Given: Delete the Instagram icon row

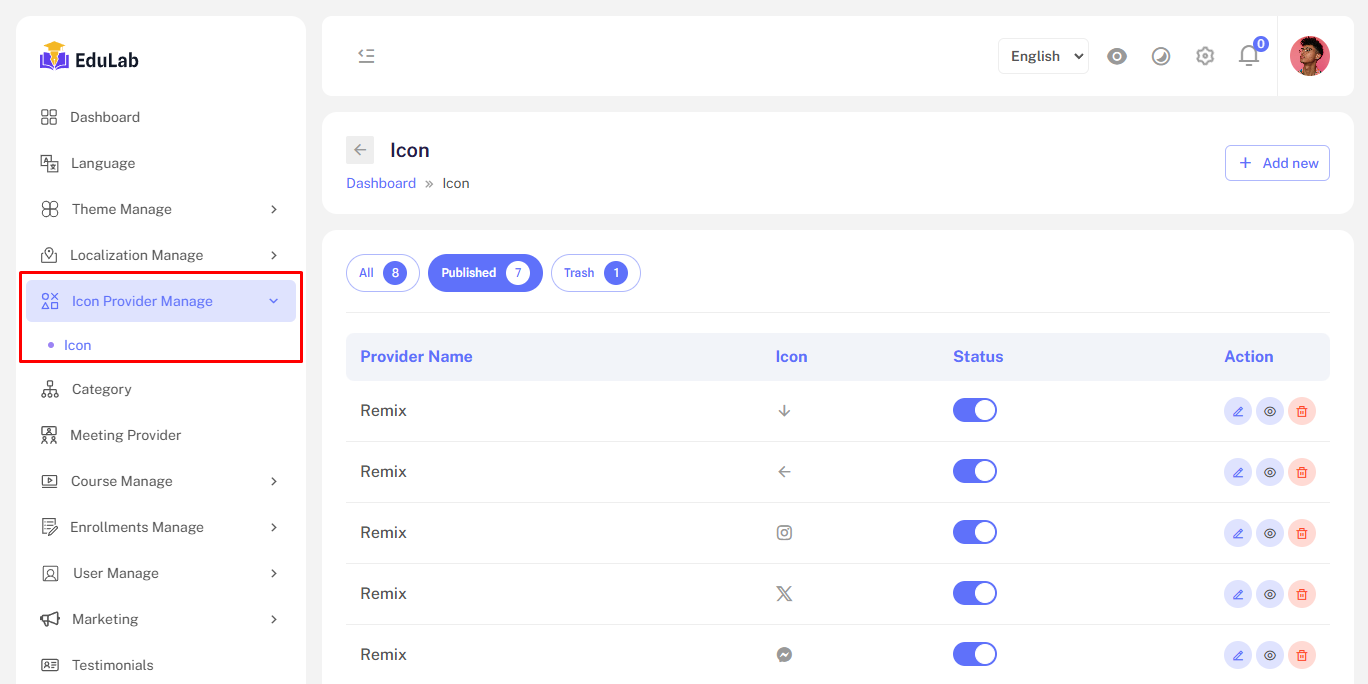Looking at the screenshot, I should click(x=1301, y=533).
